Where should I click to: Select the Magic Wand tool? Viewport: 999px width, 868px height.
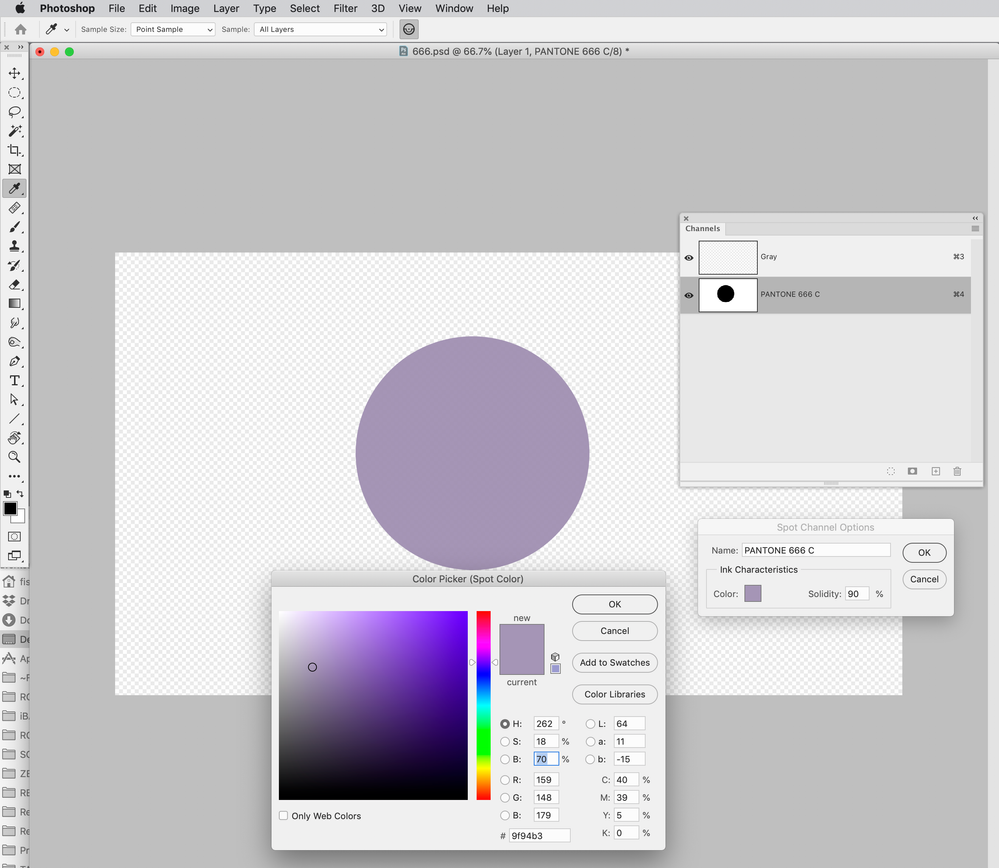[14, 131]
